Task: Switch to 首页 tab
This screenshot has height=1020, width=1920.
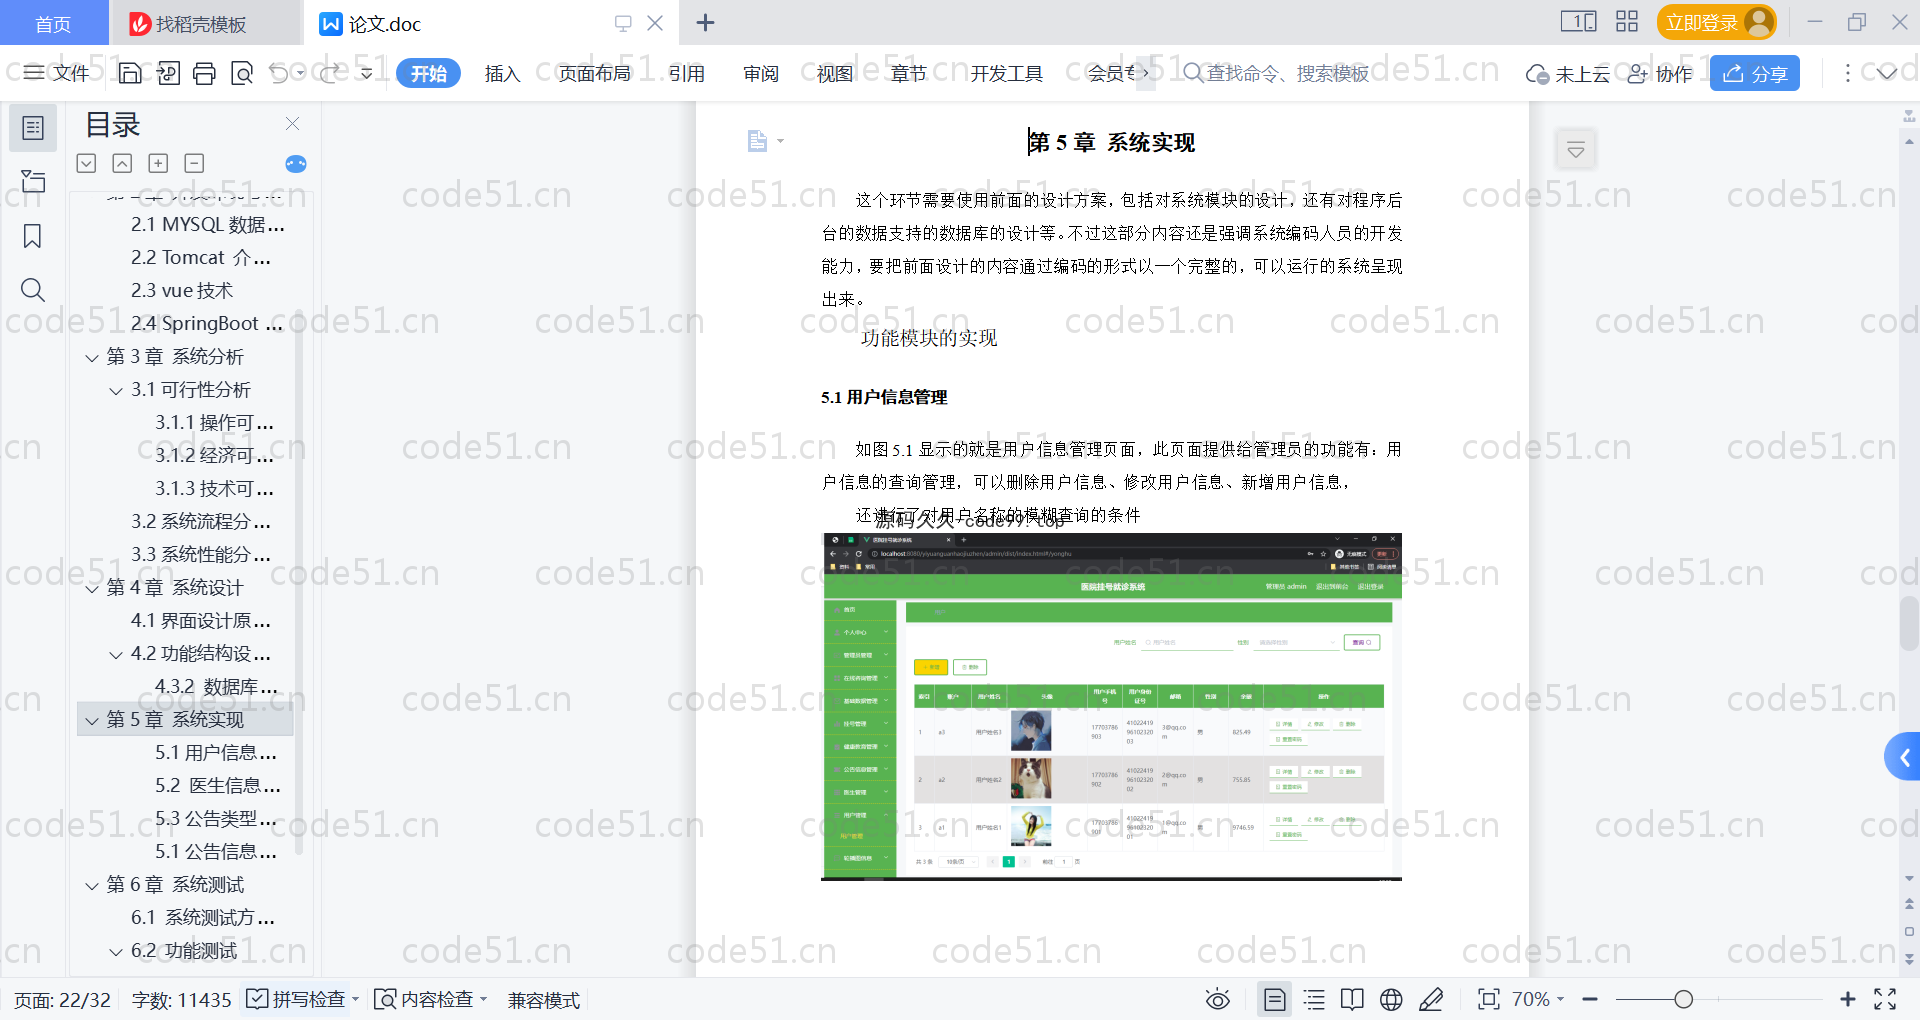Action: point(53,23)
